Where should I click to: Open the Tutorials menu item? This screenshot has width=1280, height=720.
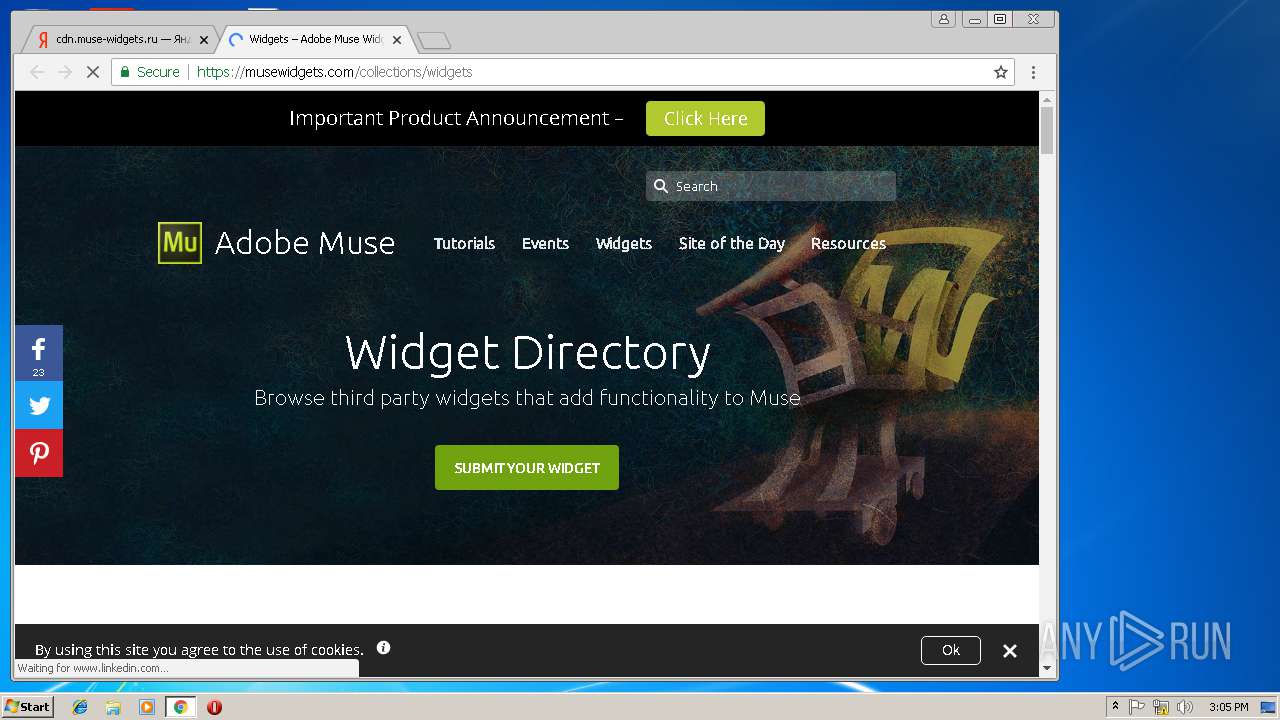tap(464, 243)
